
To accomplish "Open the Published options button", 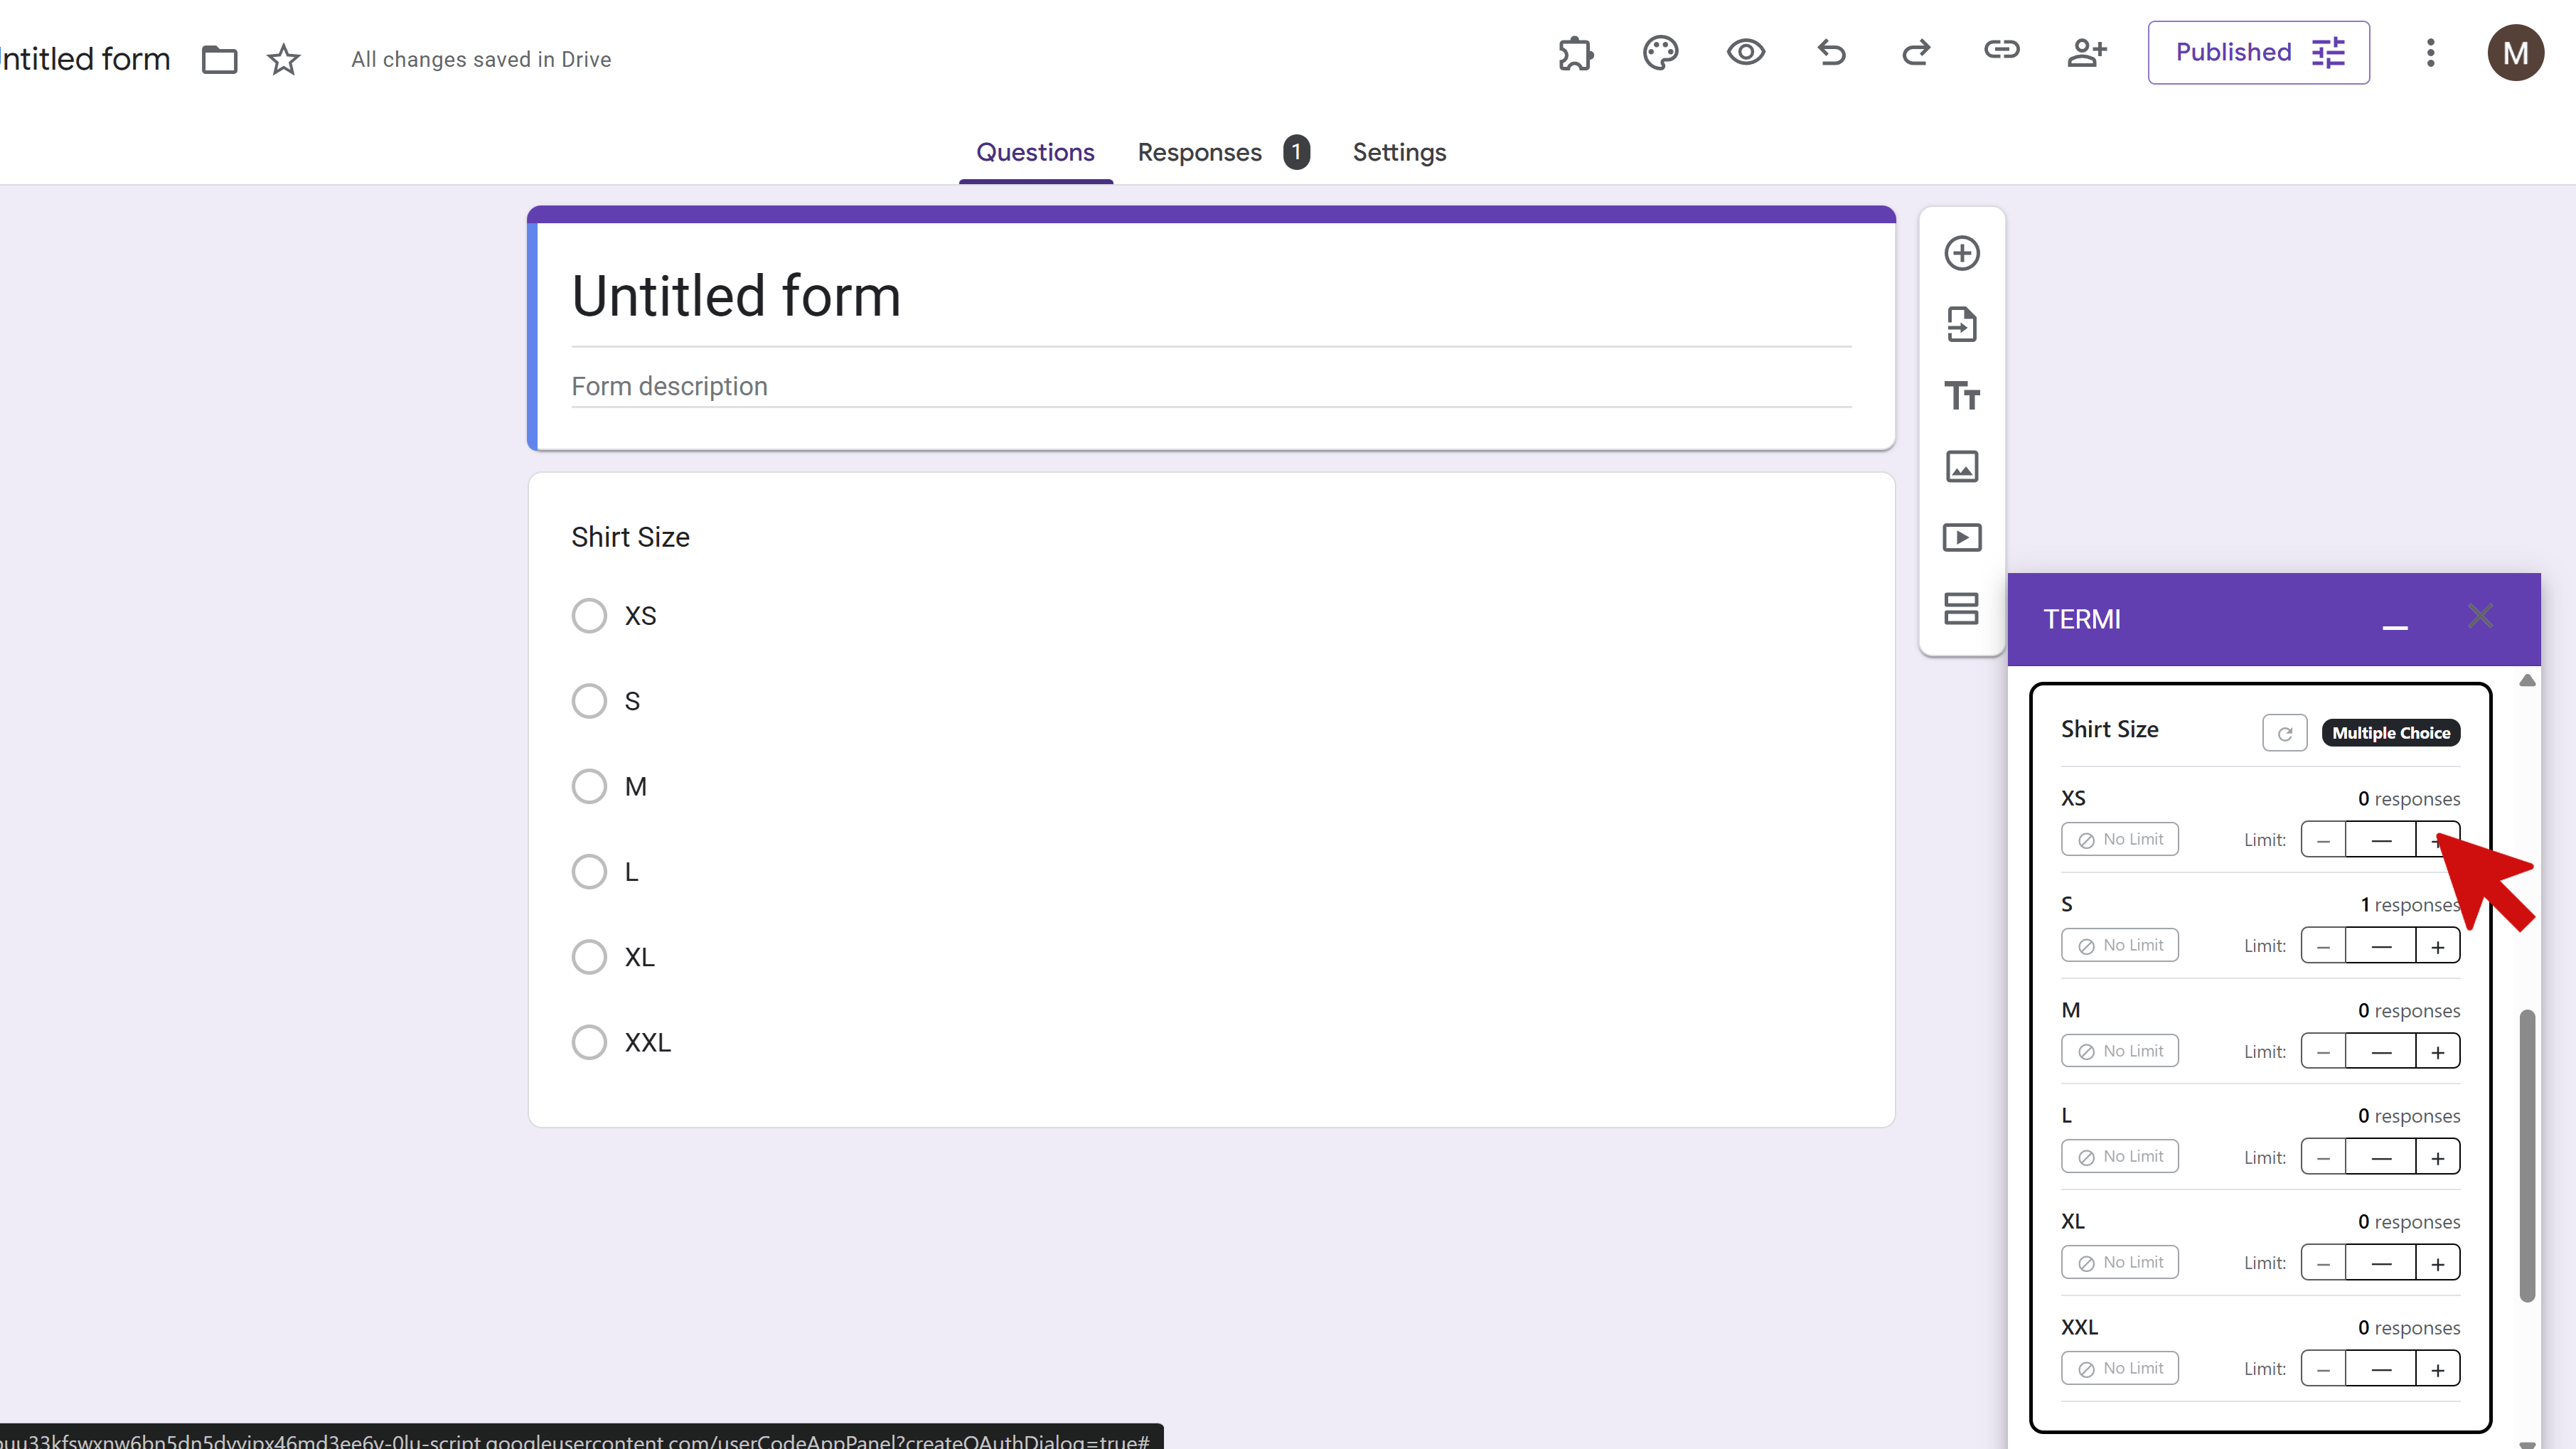I will pyautogui.click(x=2257, y=53).
